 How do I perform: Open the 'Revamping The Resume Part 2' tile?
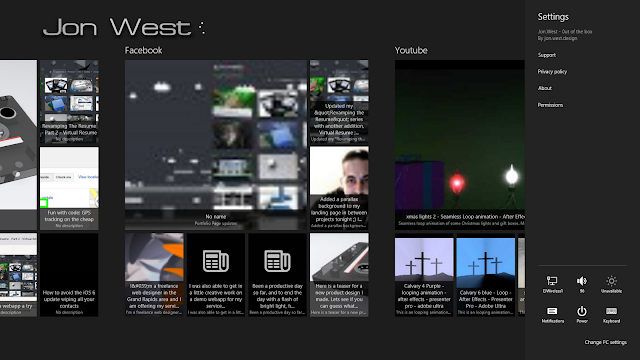pyautogui.click(x=69, y=102)
